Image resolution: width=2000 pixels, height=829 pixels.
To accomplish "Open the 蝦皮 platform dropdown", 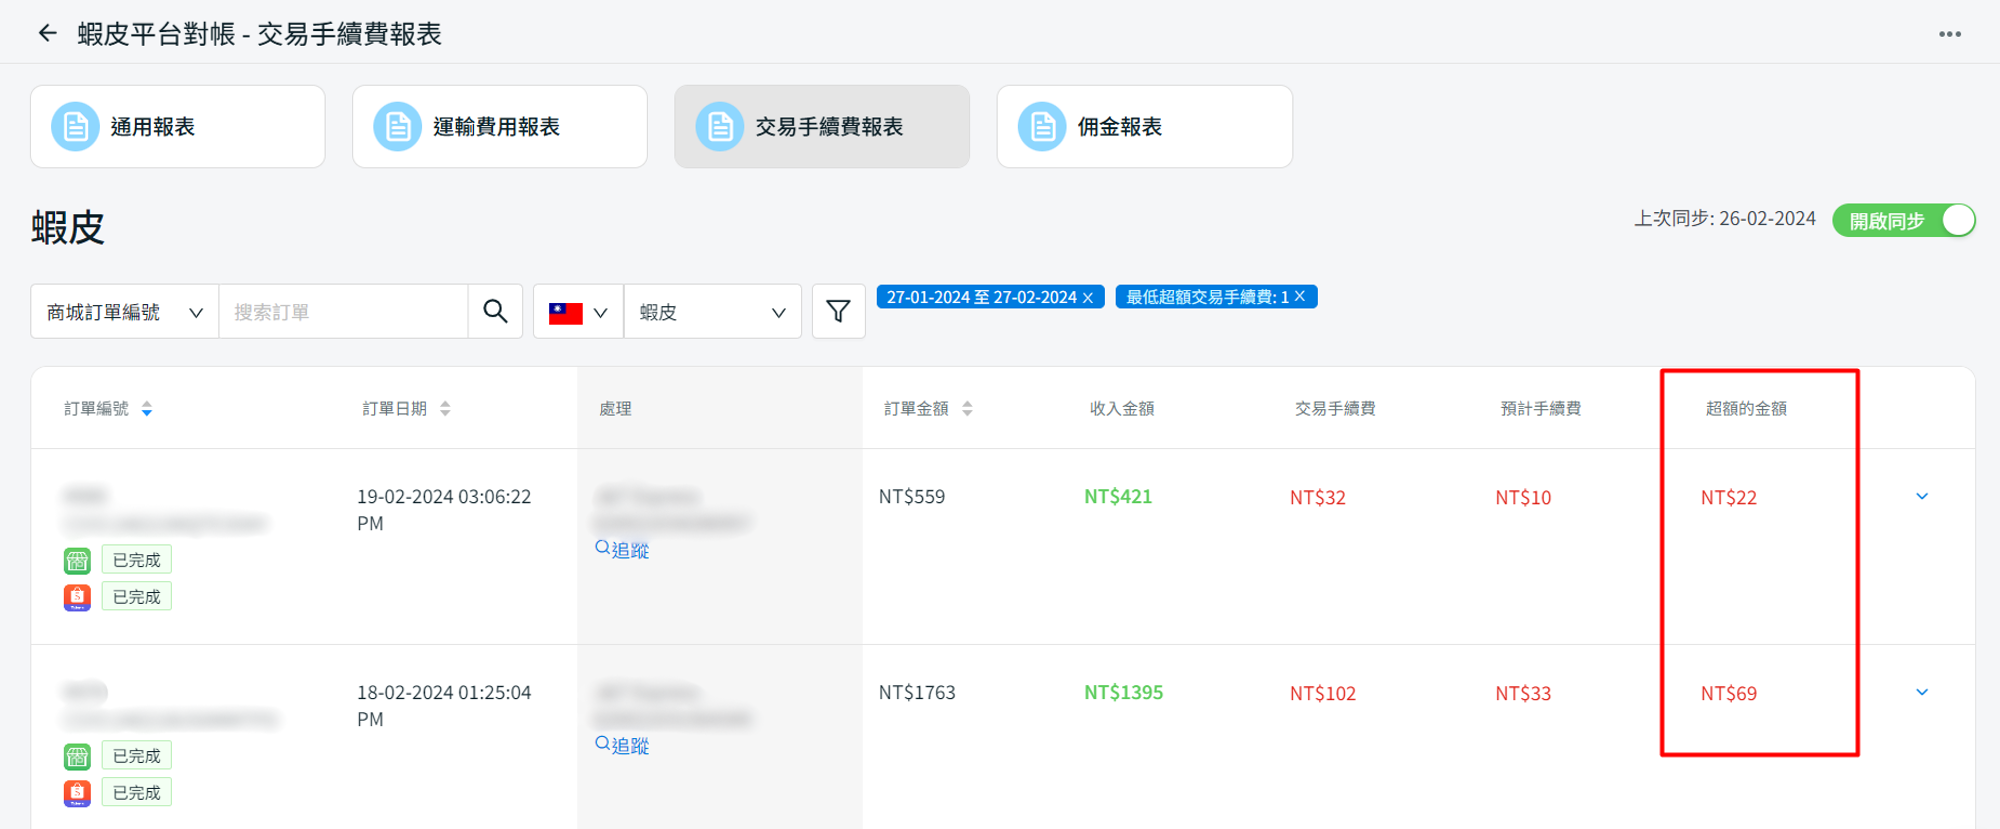I will pos(712,312).
